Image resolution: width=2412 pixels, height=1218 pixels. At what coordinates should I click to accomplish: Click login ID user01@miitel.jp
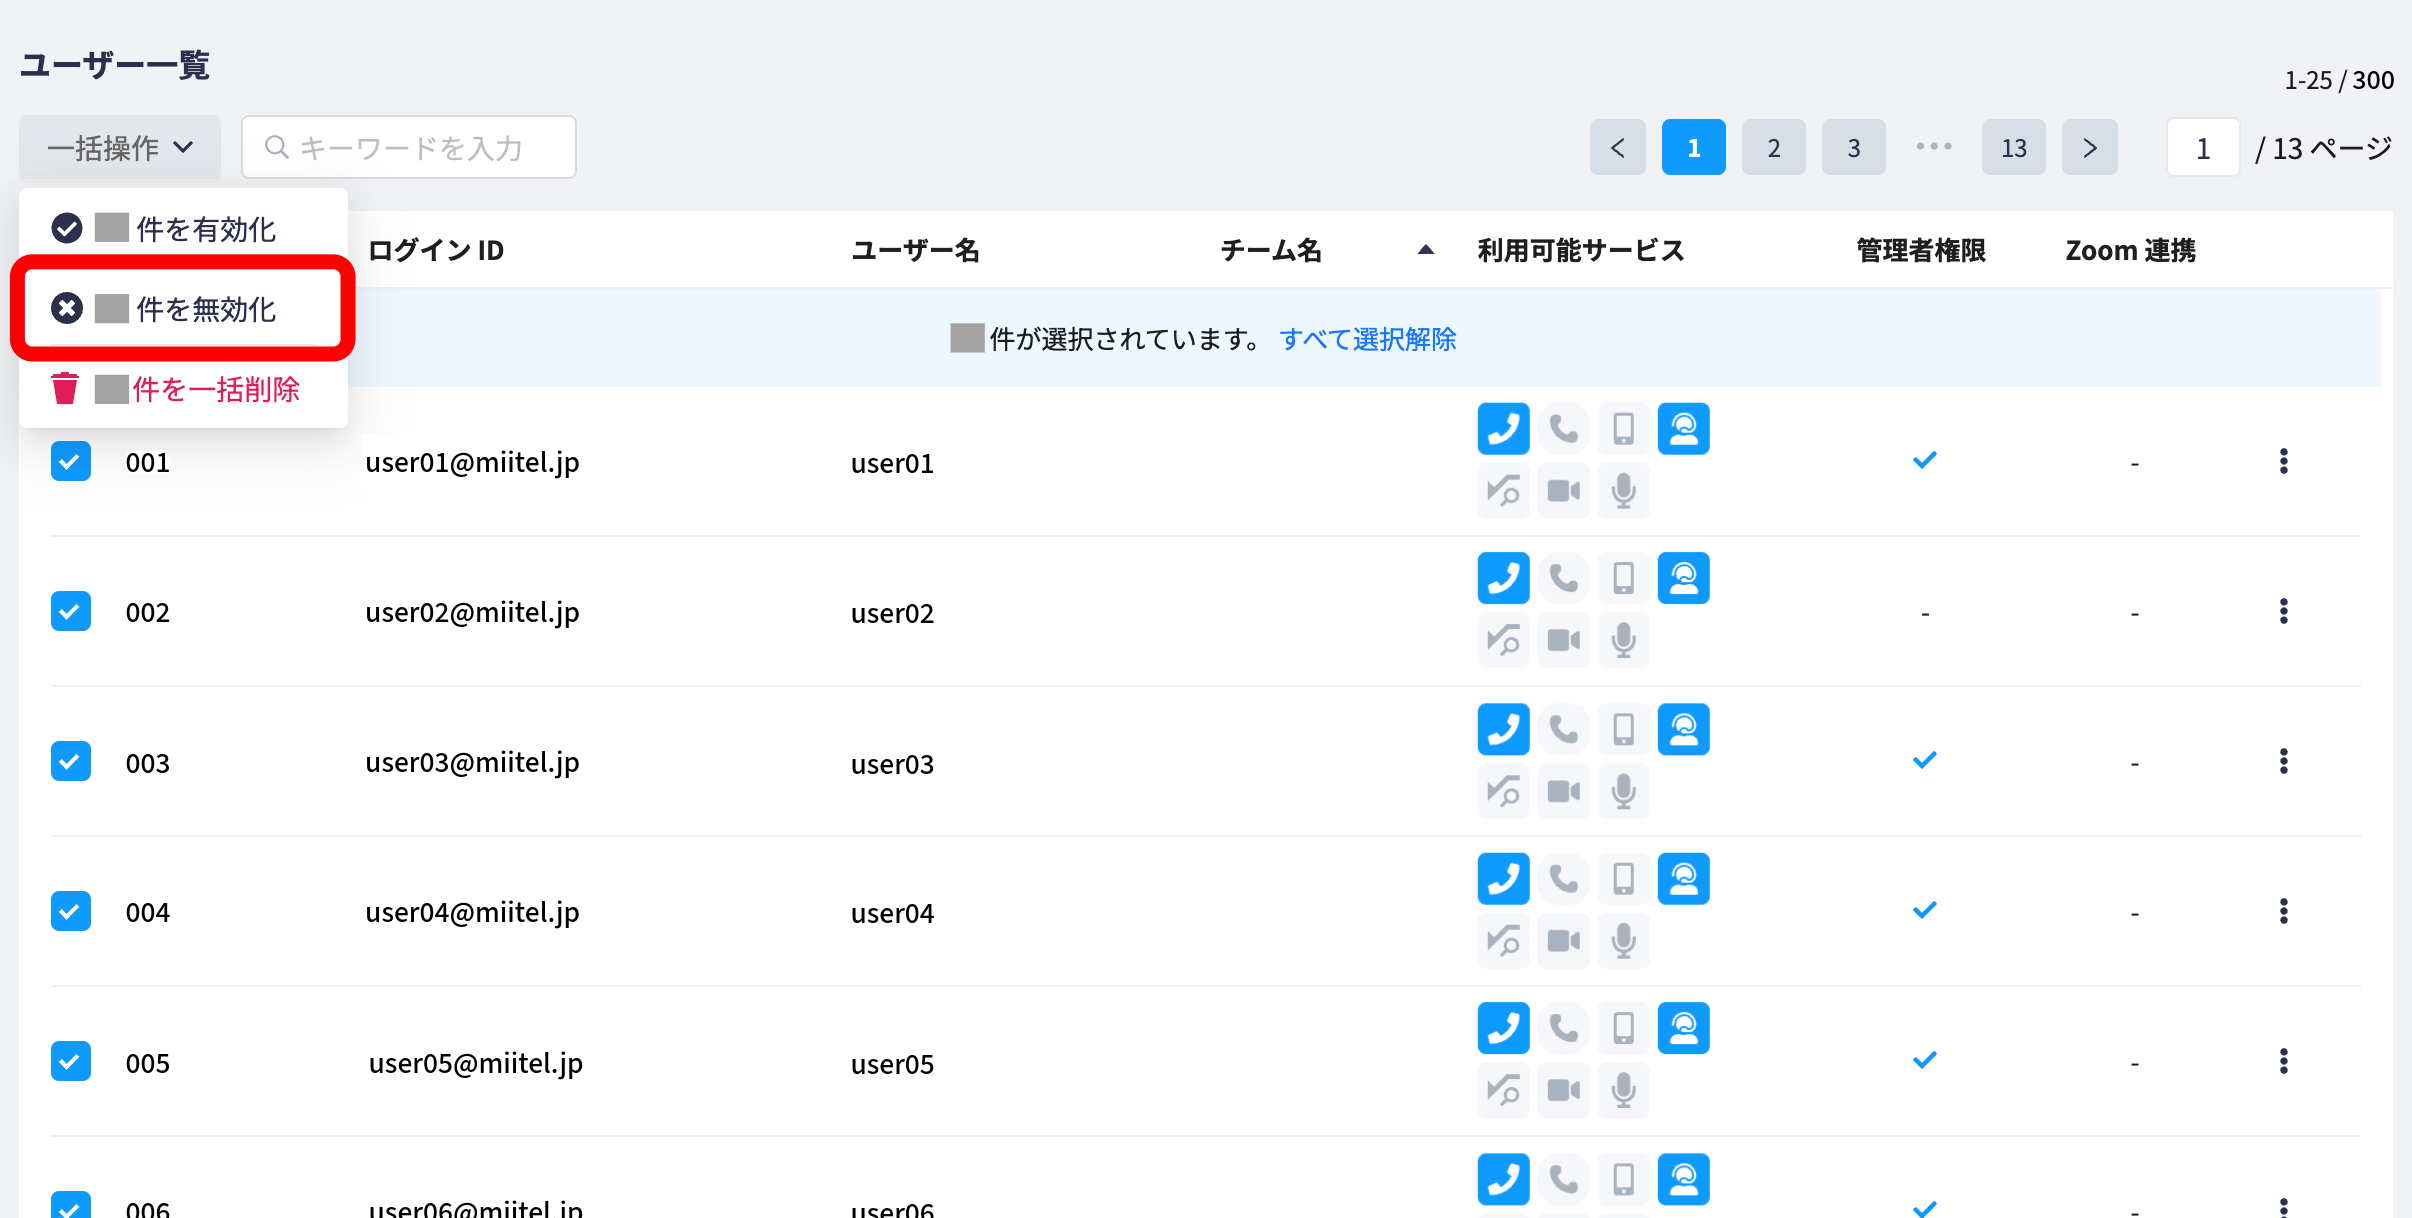472,462
